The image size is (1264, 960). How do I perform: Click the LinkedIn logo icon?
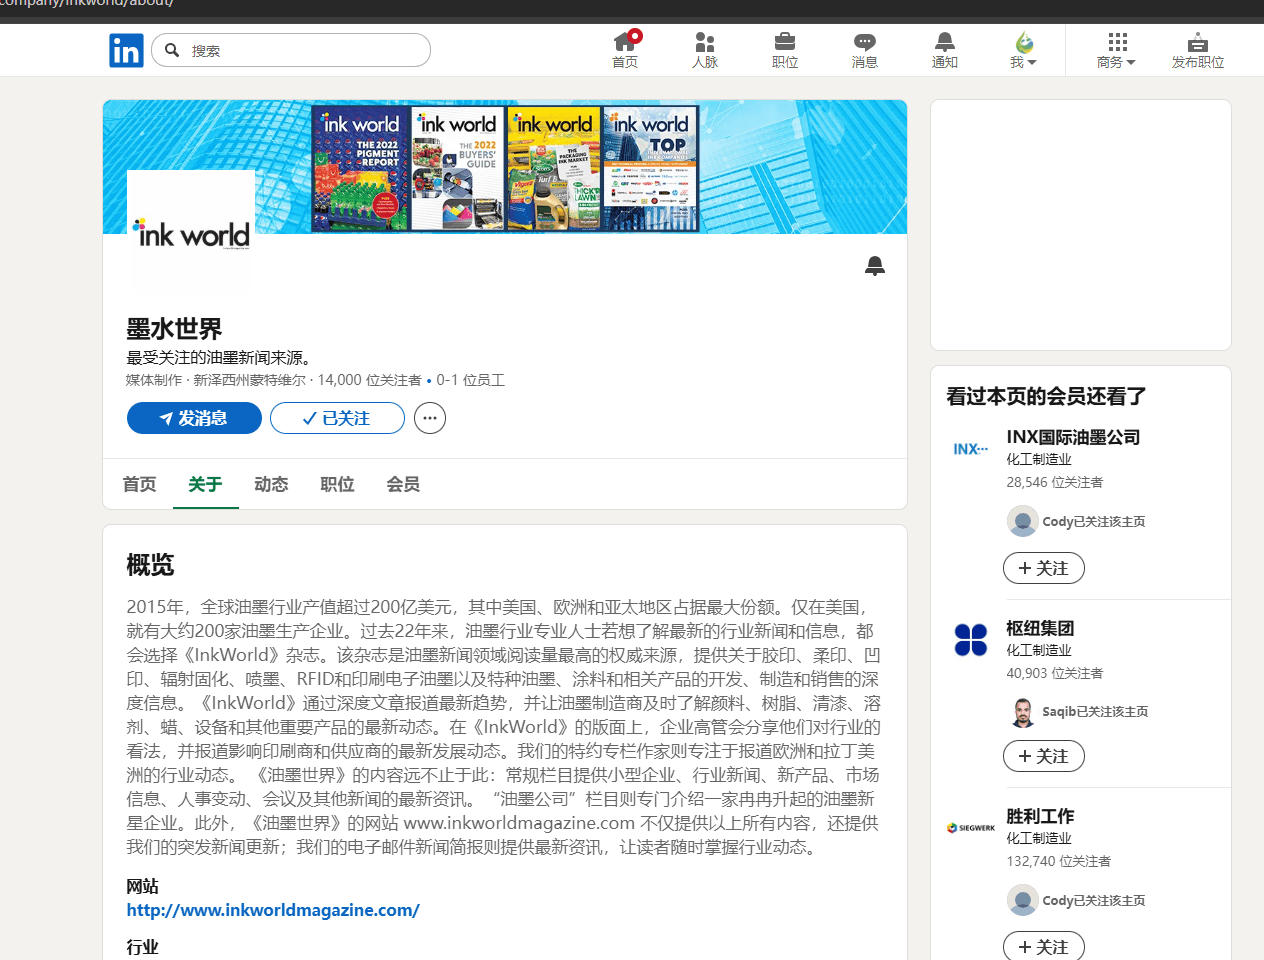coord(126,50)
